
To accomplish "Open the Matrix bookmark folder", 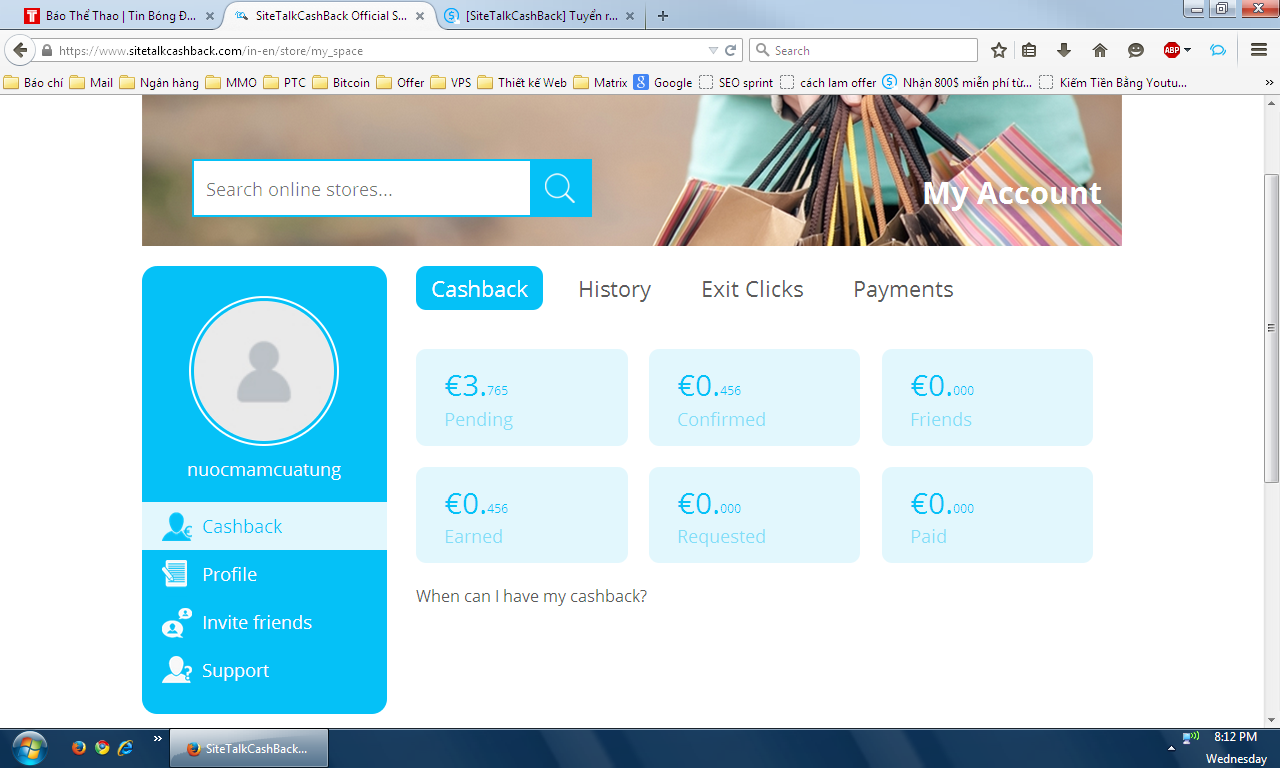I will [x=600, y=83].
